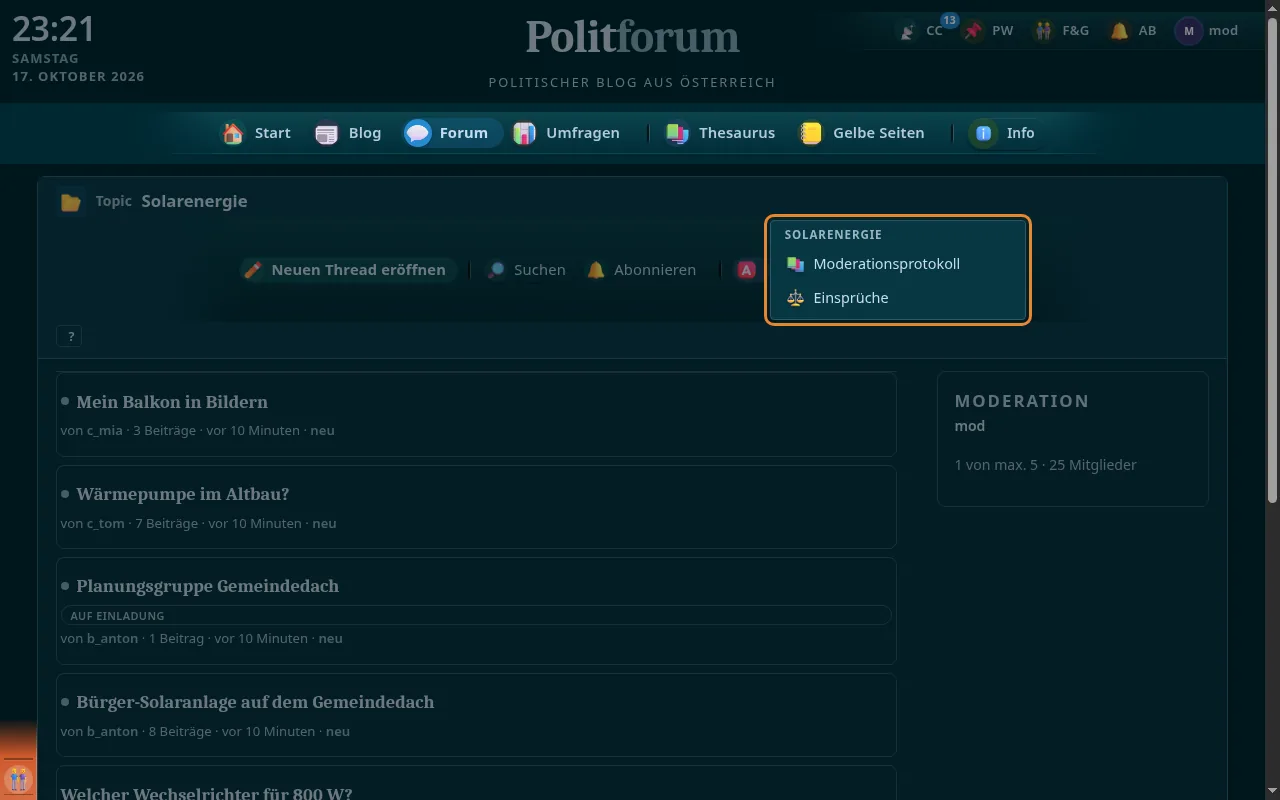1280x800 pixels.
Task: Click the pencil icon for new thread
Action: 253,270
